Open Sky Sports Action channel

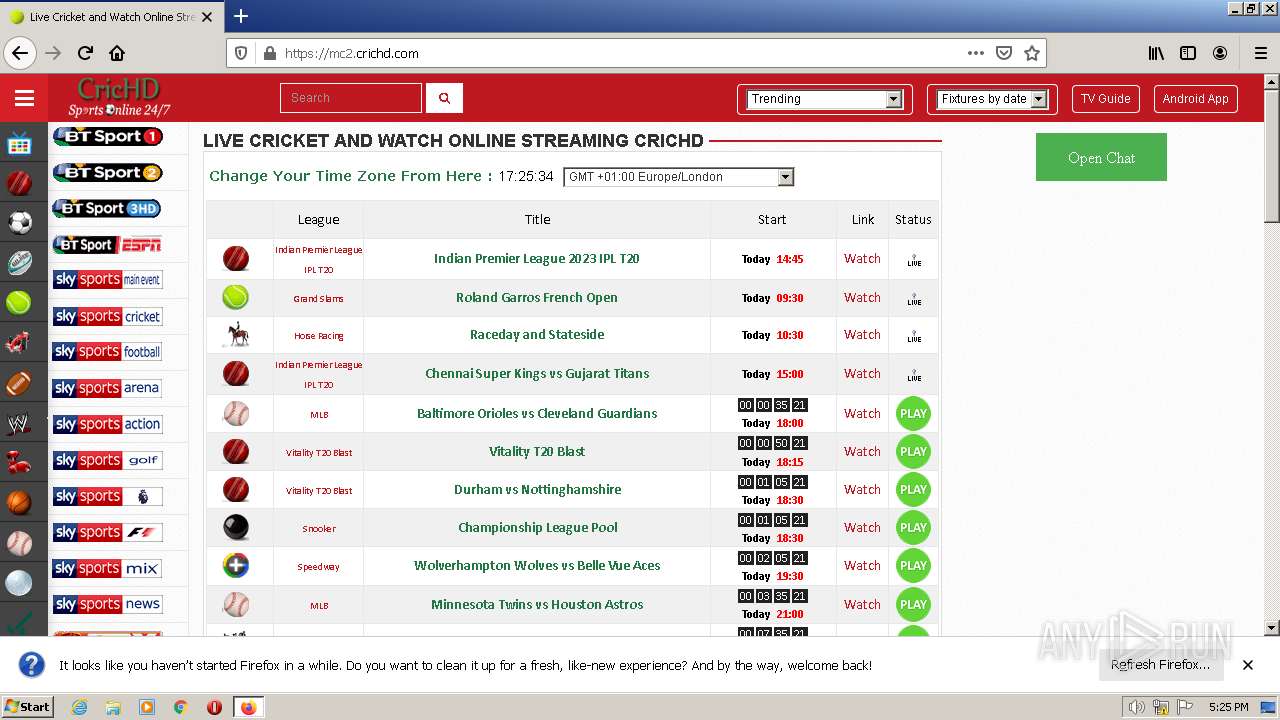pyautogui.click(x=107, y=424)
